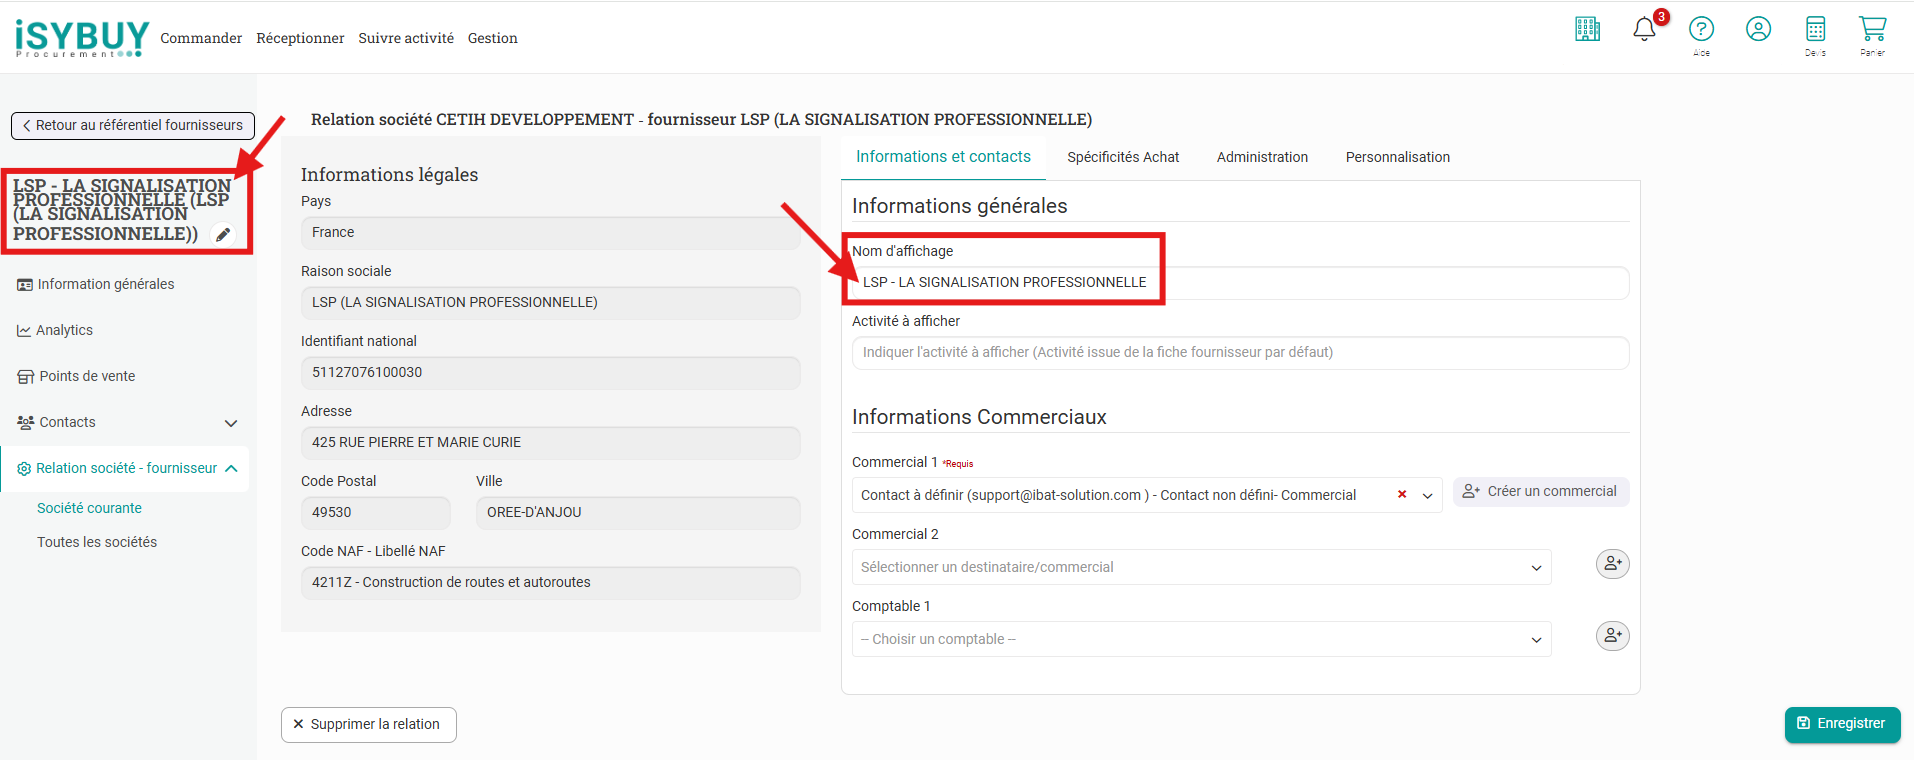This screenshot has height=760, width=1914.
Task: Click the Informations légales heading
Action: (389, 175)
